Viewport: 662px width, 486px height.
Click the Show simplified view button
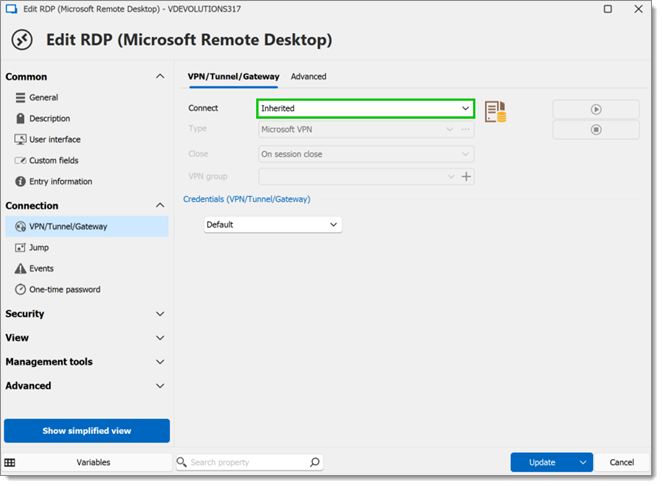click(87, 431)
